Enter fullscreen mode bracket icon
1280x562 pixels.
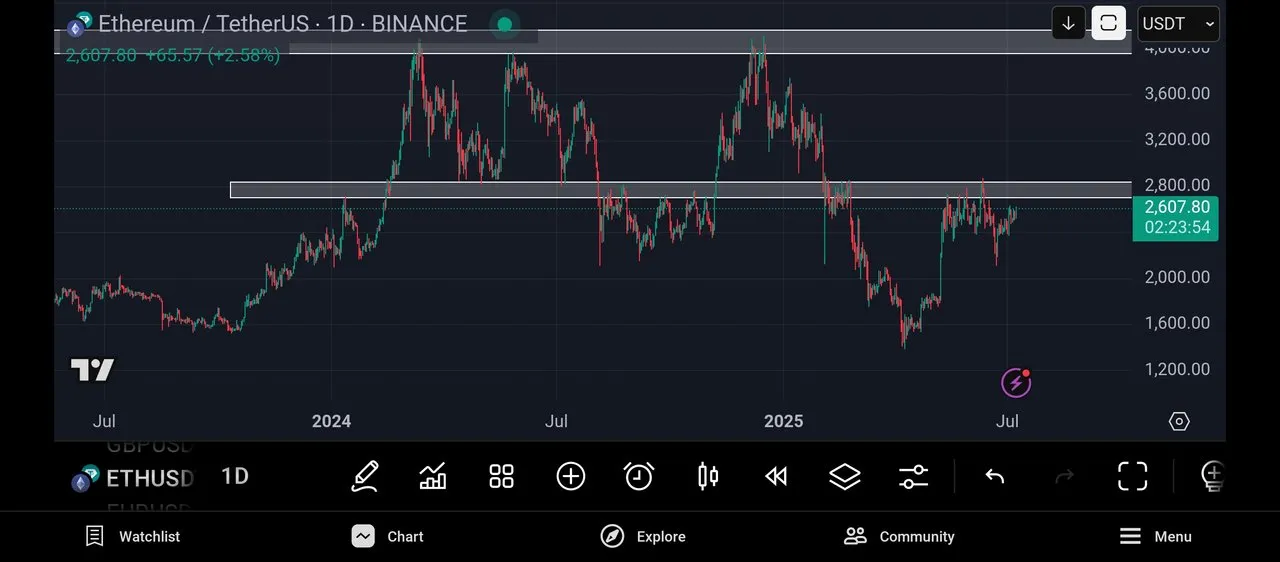click(x=1132, y=476)
